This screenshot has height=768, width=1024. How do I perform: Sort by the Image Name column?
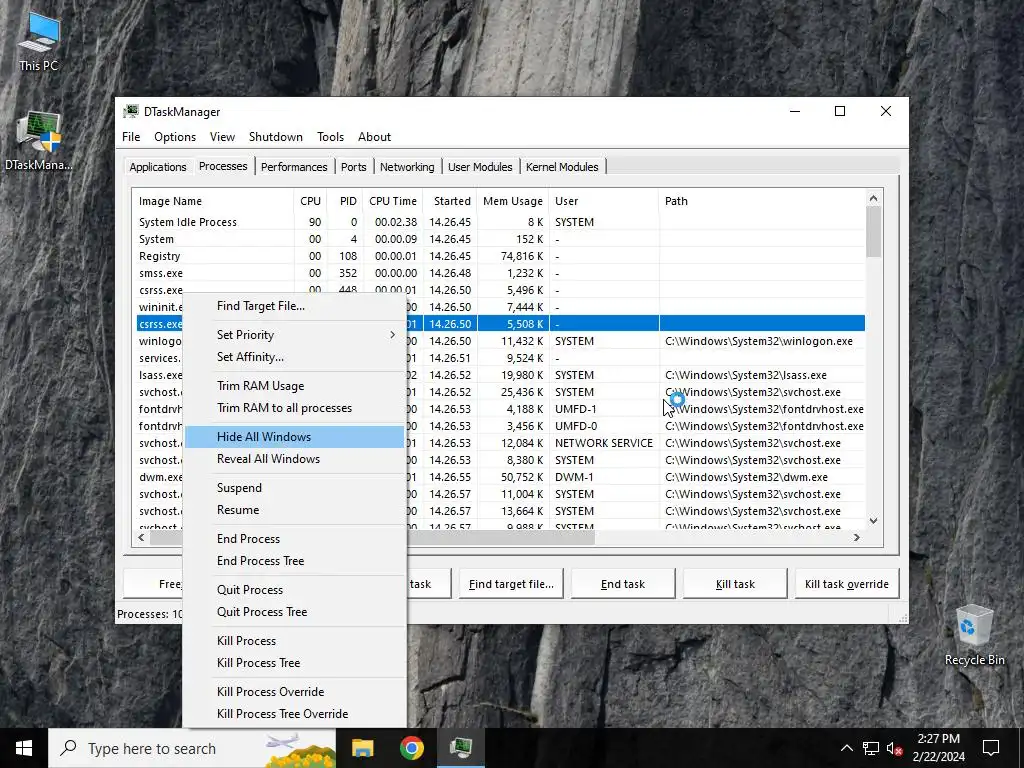tap(213, 201)
